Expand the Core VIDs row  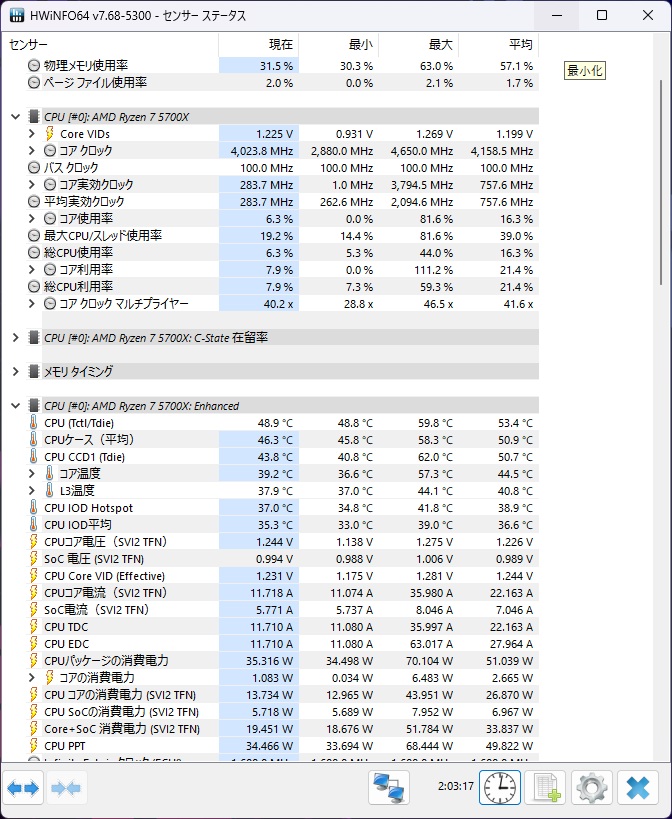[32, 134]
